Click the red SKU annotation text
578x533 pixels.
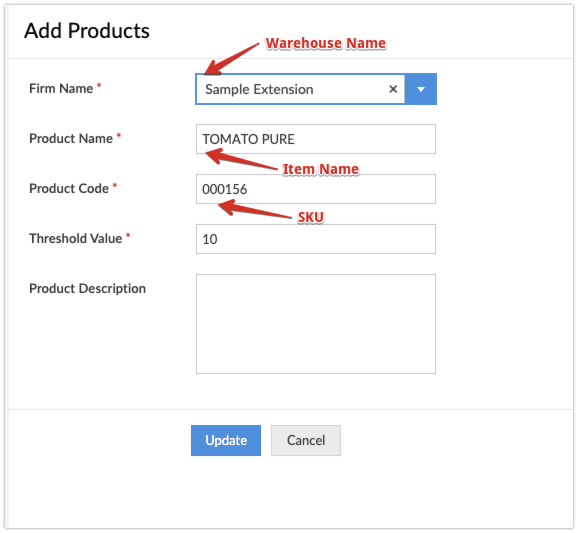pyautogui.click(x=311, y=217)
